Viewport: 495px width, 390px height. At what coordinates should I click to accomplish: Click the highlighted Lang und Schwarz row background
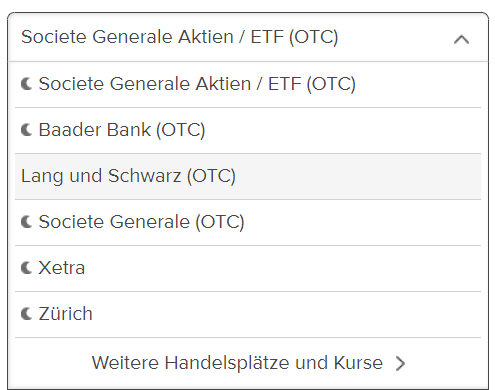pos(358,176)
